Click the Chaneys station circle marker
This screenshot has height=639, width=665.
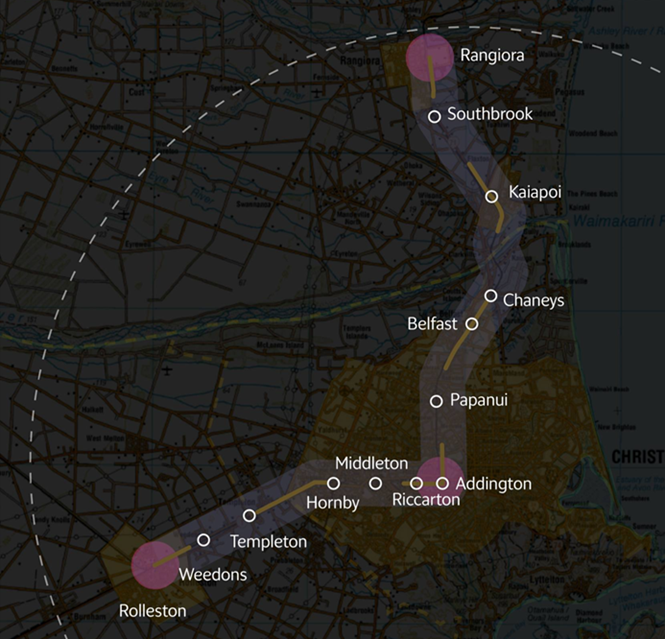[x=491, y=296]
